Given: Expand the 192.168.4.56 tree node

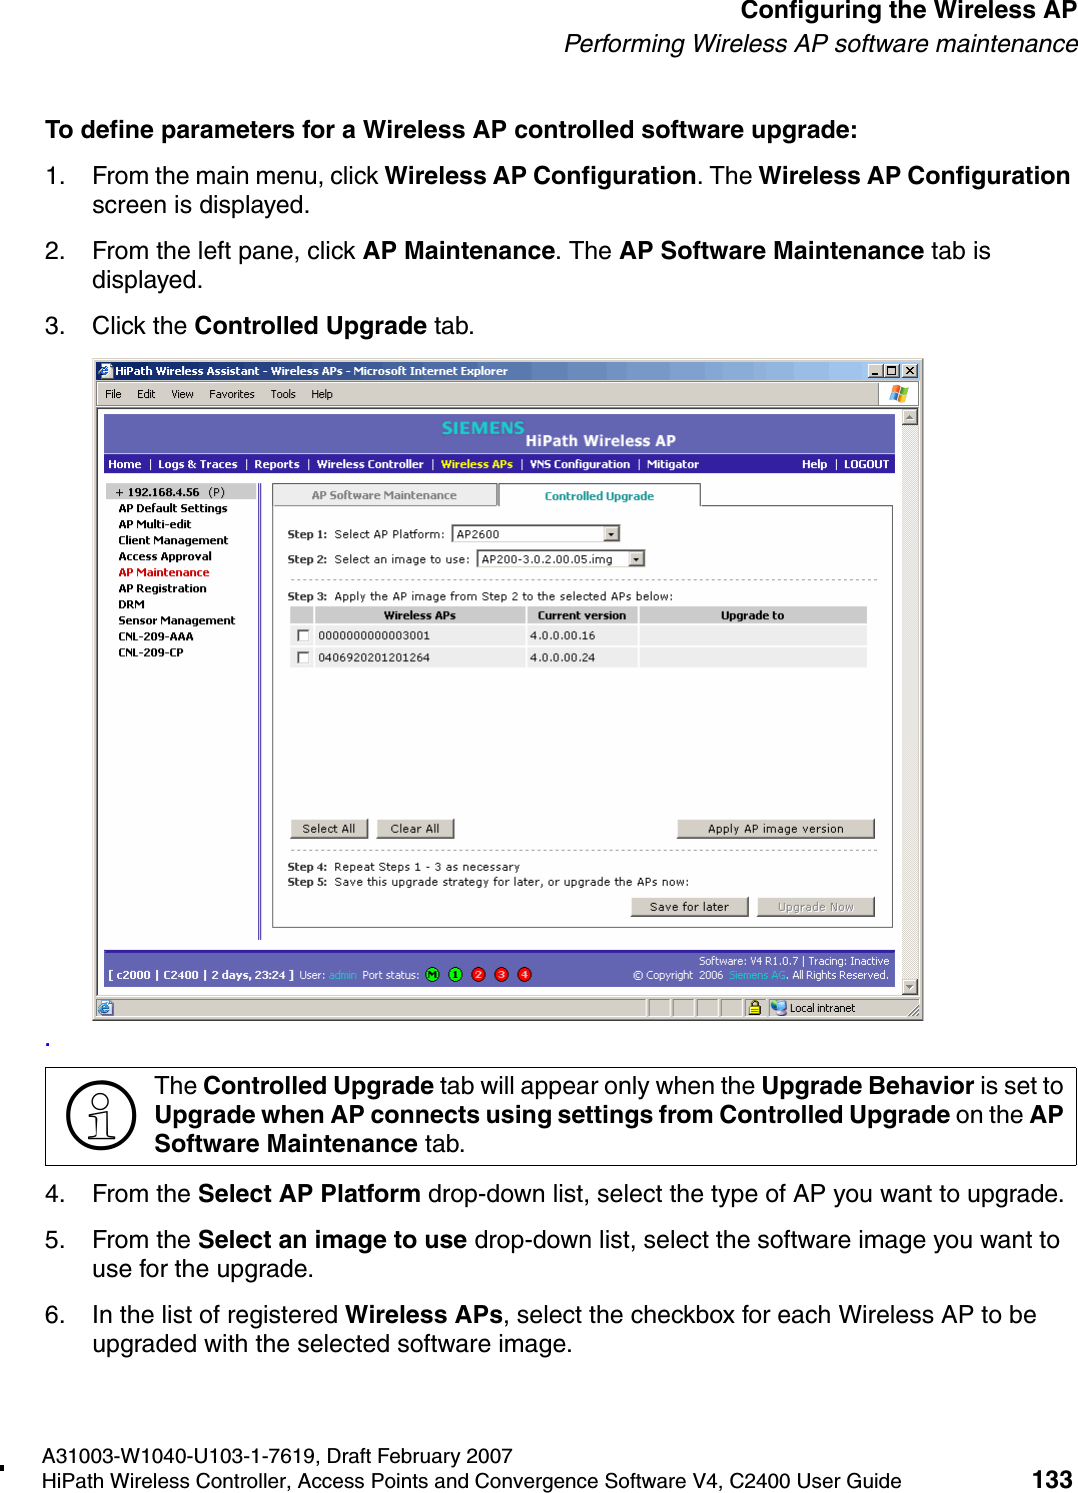Looking at the screenshot, I should tap(118, 491).
